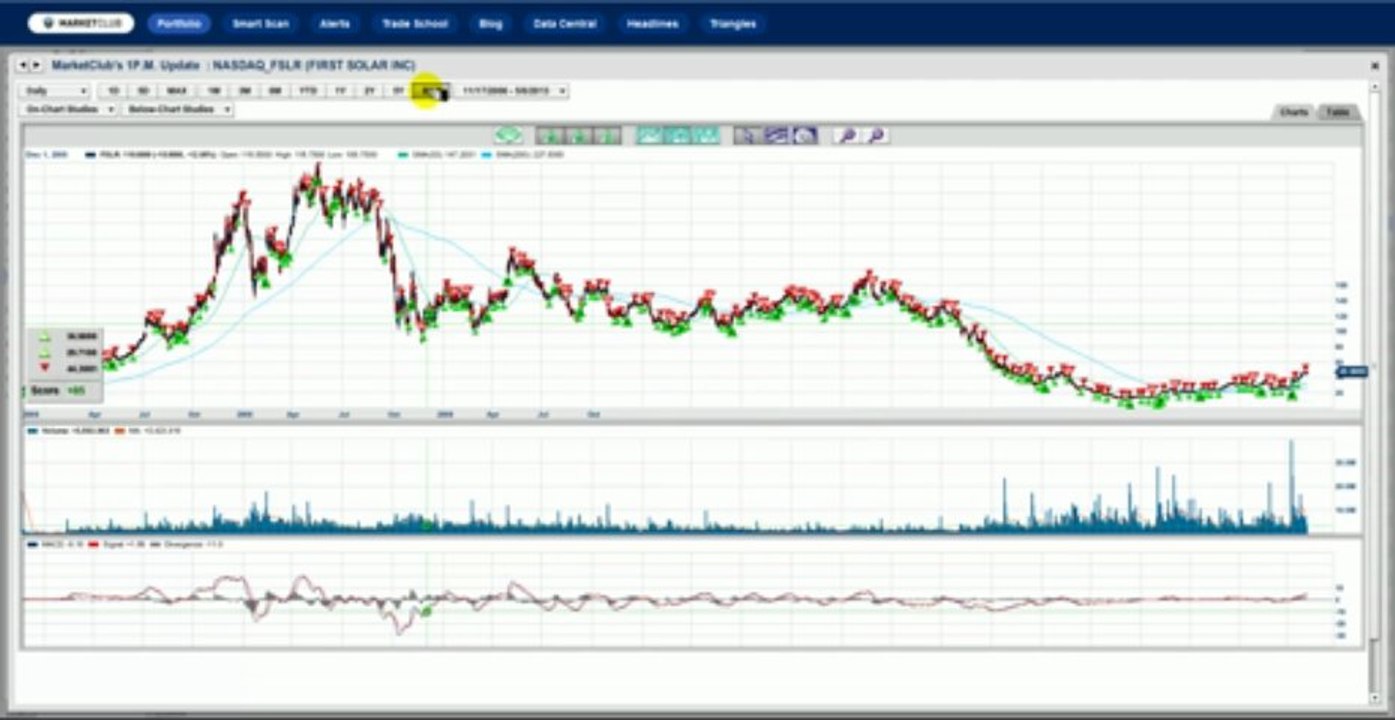
Task: Open Headlines in top navigation
Action: 652,23
